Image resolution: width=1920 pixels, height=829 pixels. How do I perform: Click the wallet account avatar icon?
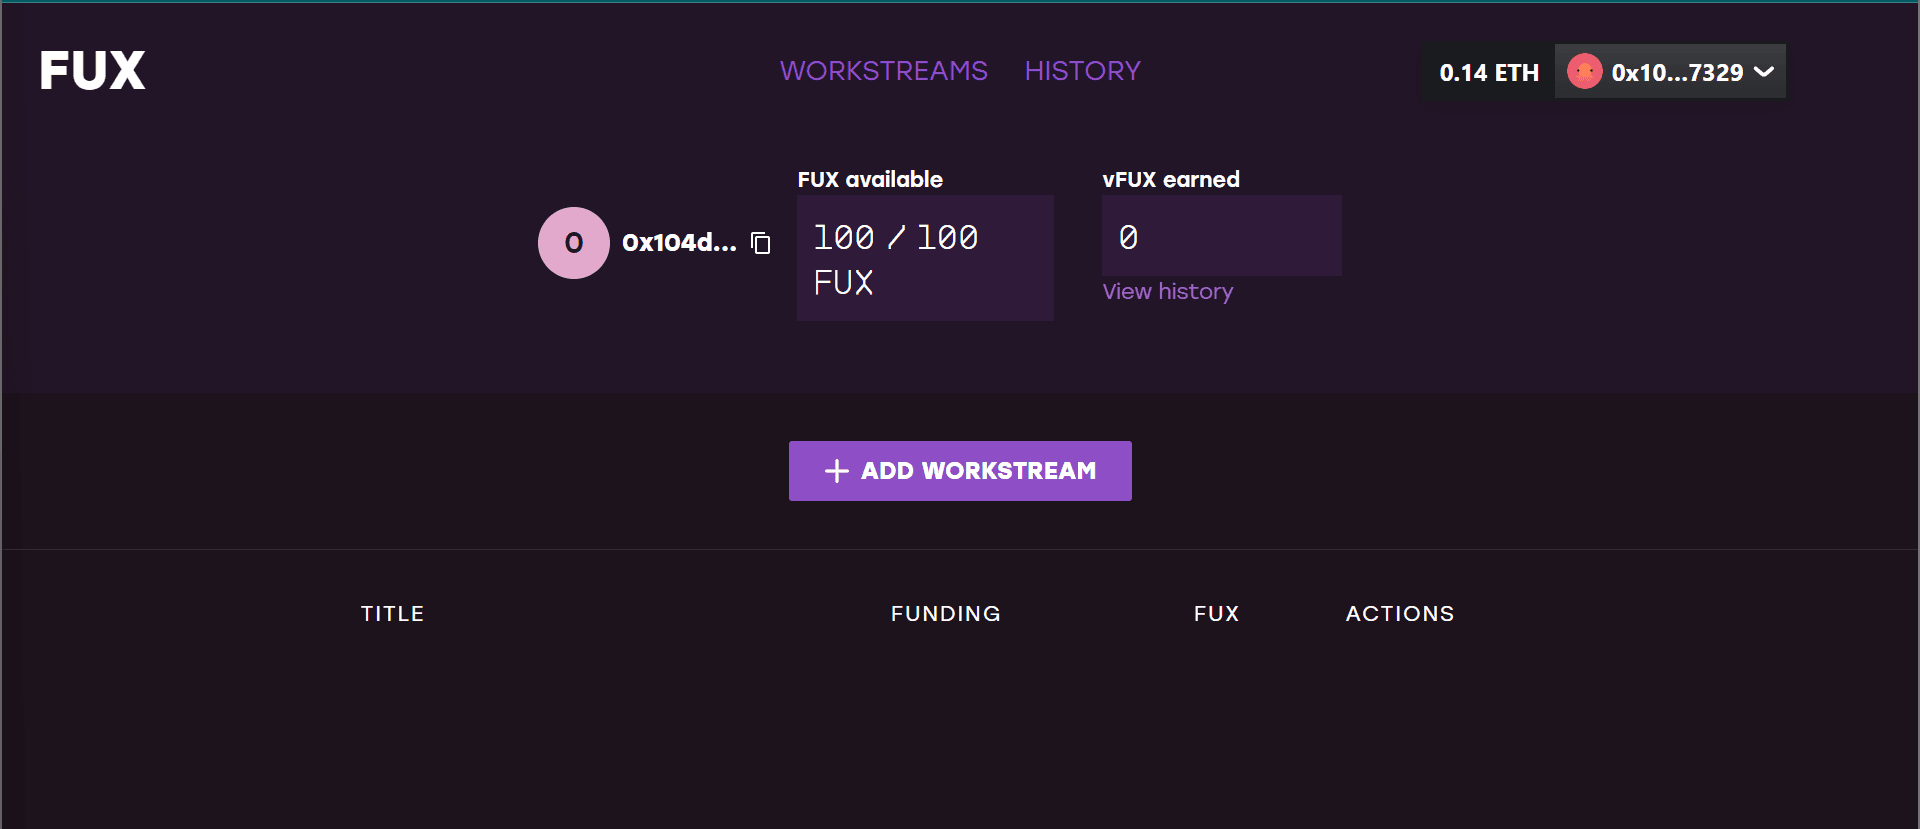[x=1585, y=72]
